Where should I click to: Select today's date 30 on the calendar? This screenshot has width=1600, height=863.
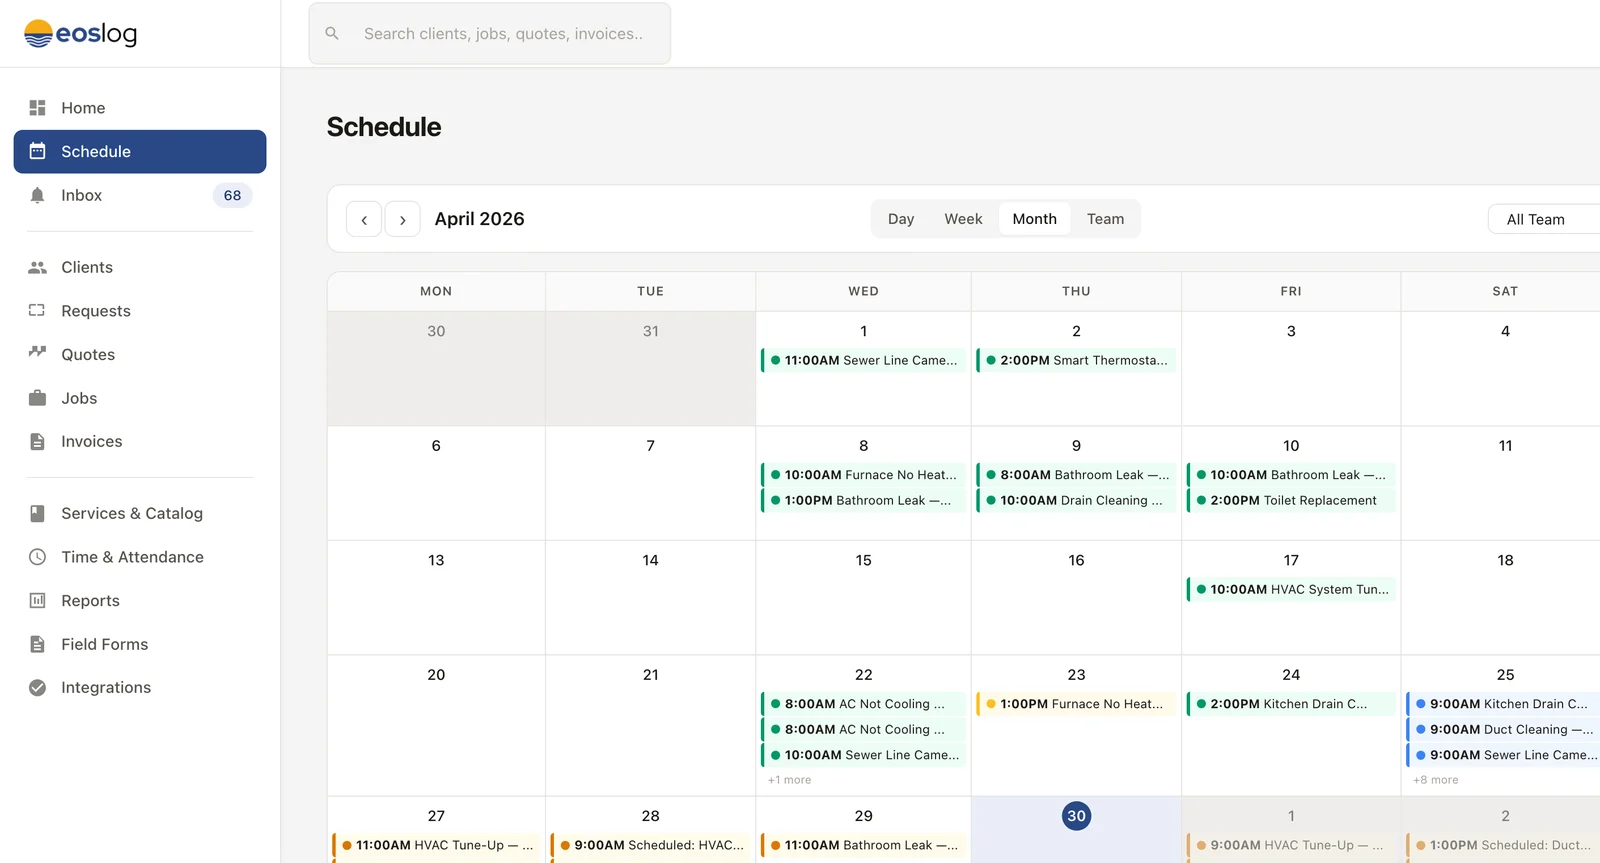point(1076,816)
